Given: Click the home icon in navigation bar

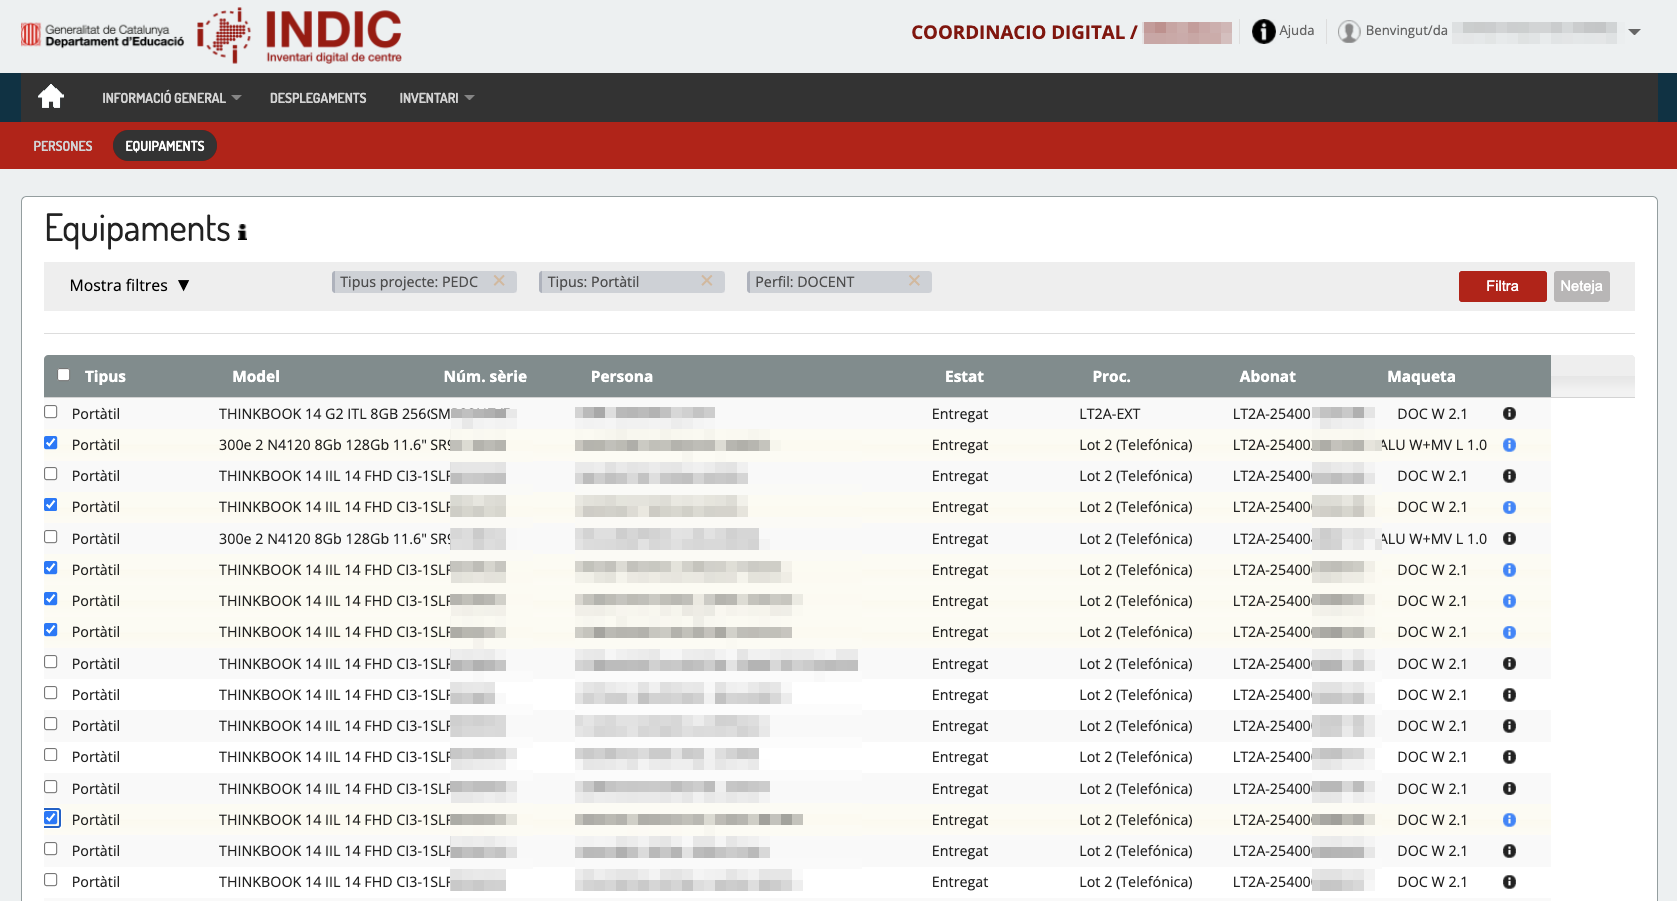Looking at the screenshot, I should coord(51,97).
